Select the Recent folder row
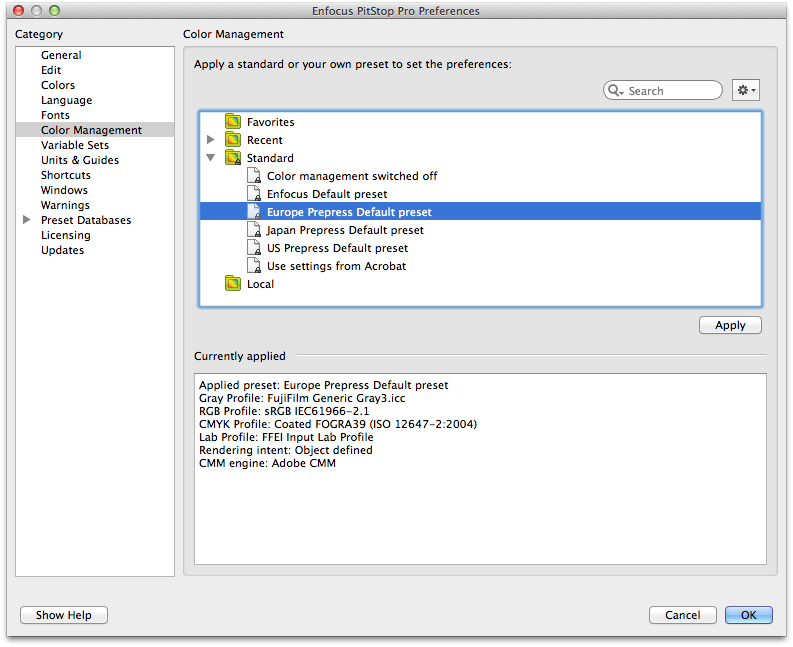793x647 pixels. tap(480, 140)
